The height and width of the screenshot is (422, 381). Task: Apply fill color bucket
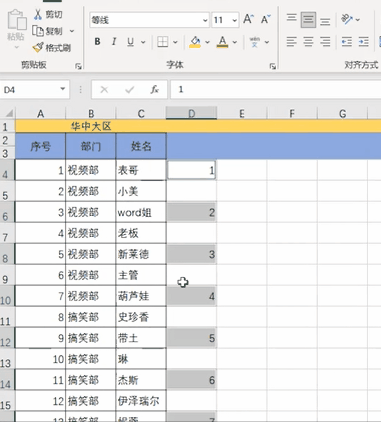click(195, 42)
